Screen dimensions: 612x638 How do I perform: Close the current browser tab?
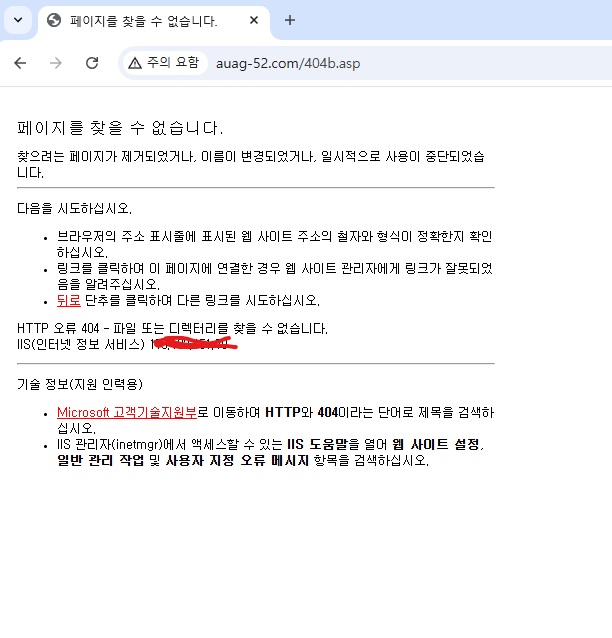click(254, 20)
